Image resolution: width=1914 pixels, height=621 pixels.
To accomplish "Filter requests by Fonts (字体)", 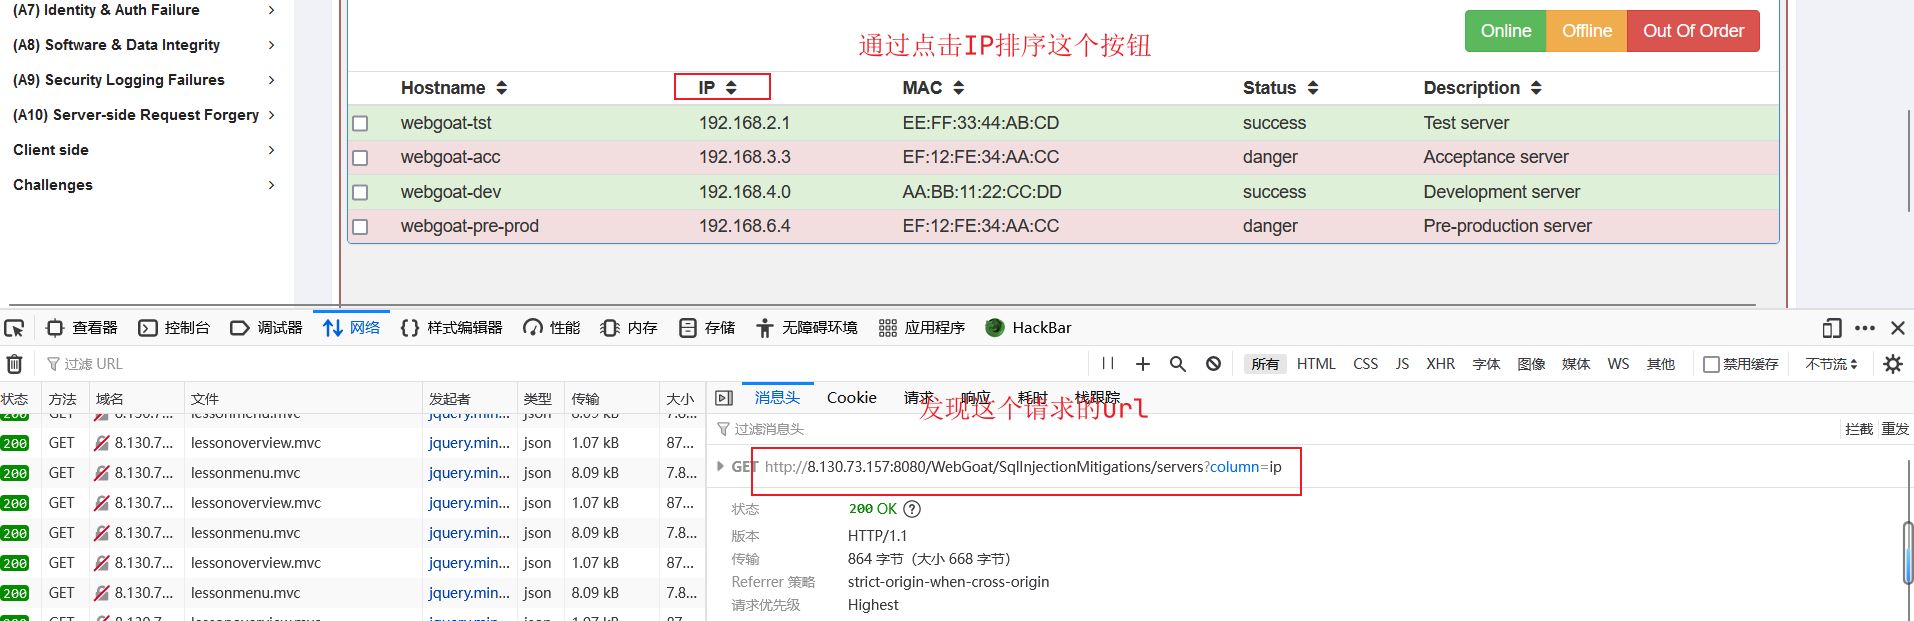I will tap(1486, 364).
